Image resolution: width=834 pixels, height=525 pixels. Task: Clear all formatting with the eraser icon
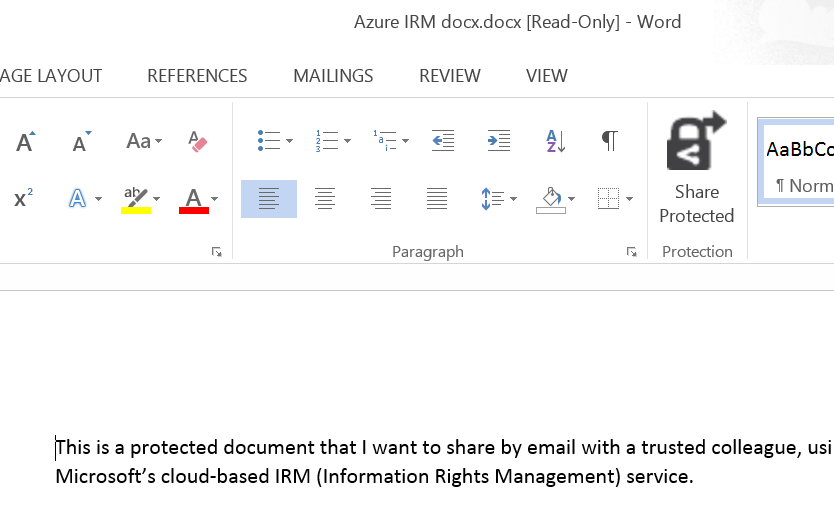(x=197, y=141)
